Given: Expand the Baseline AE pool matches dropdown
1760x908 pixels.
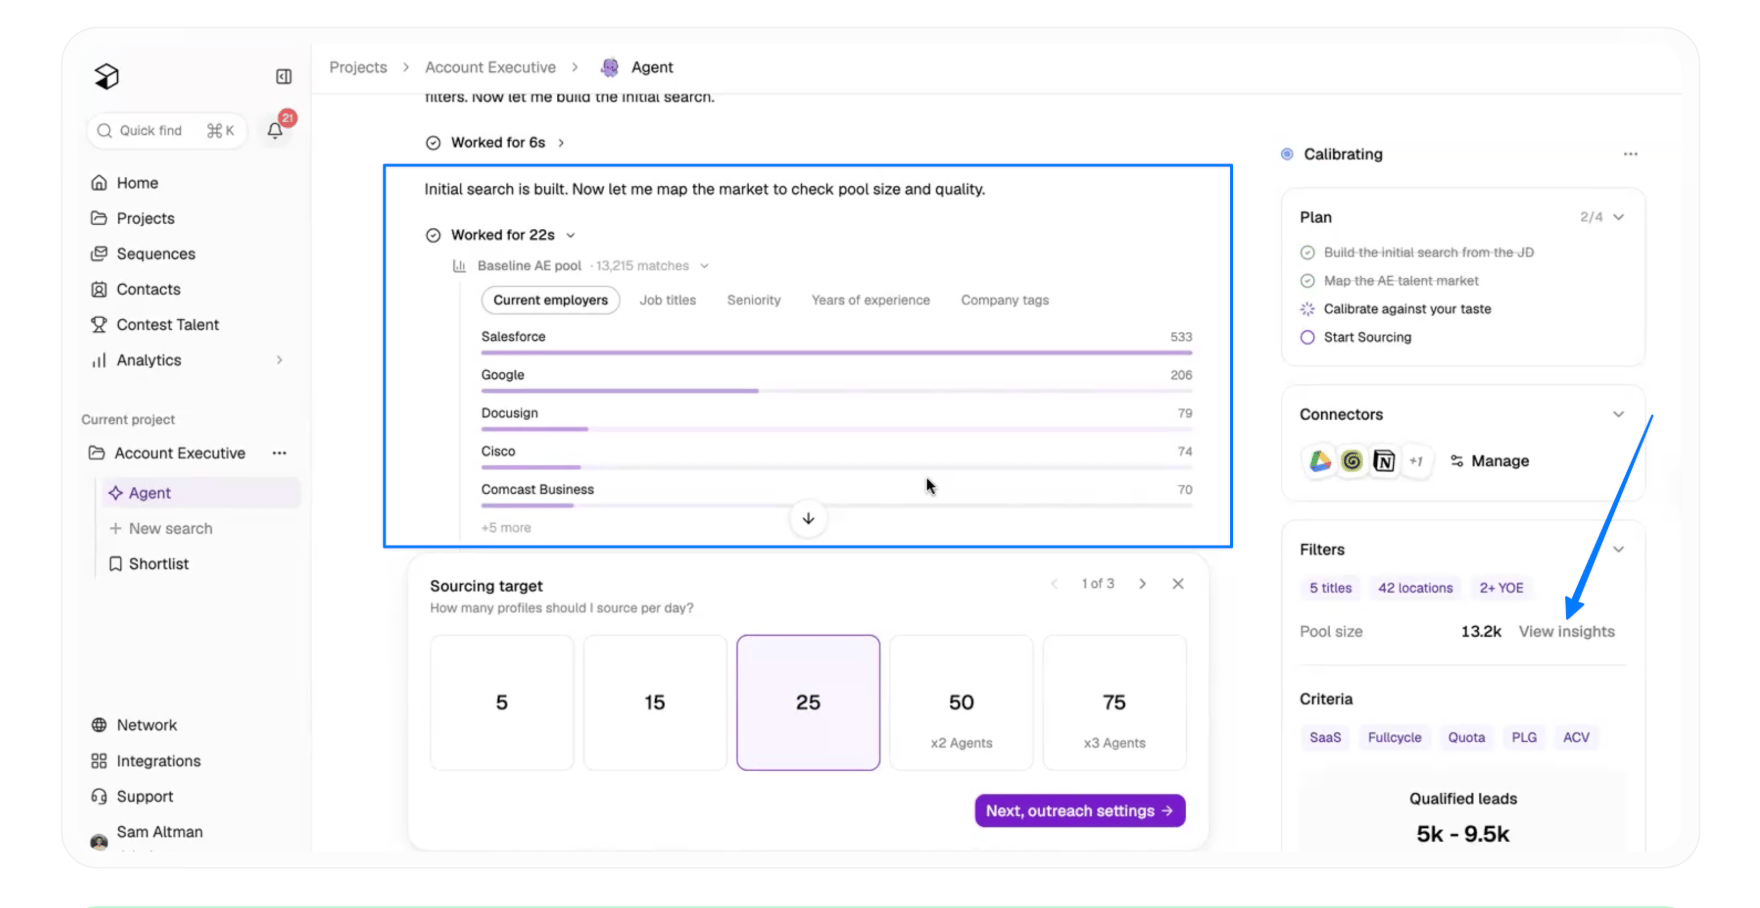Looking at the screenshot, I should (704, 266).
